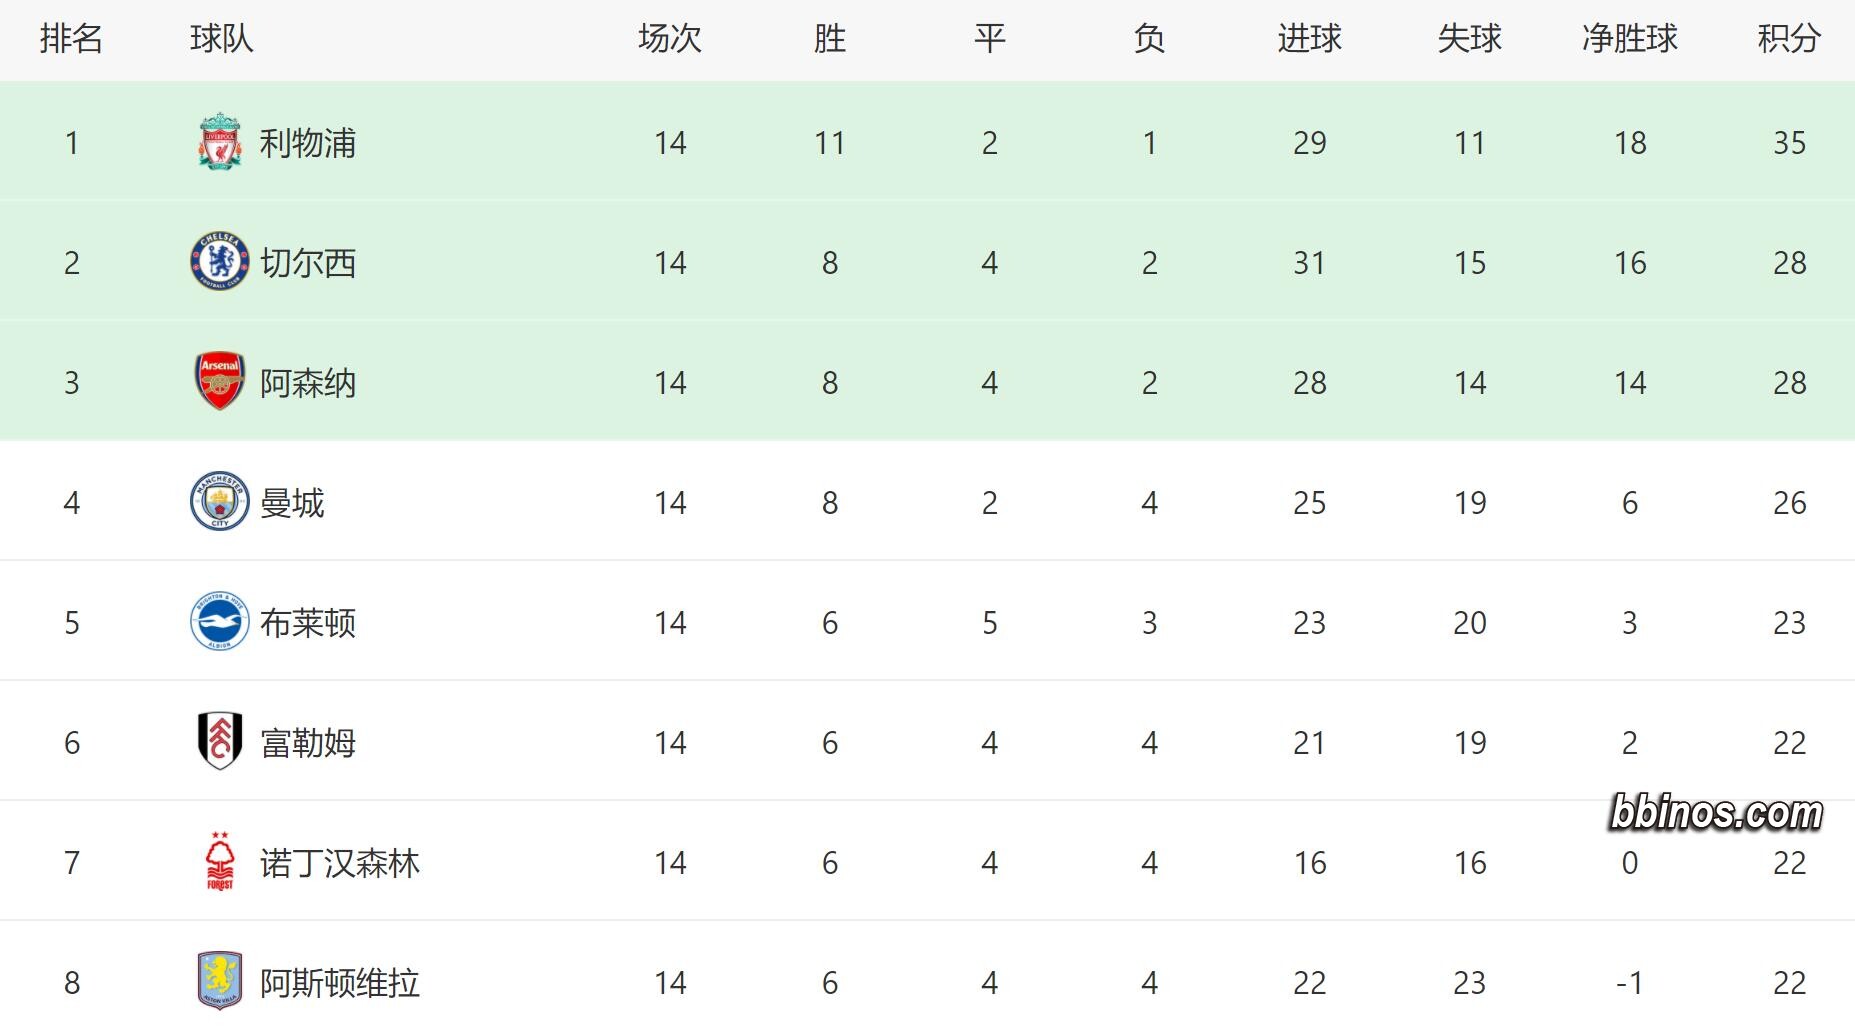Click the 胜 column header
The image size is (1855, 1036).
click(x=829, y=39)
